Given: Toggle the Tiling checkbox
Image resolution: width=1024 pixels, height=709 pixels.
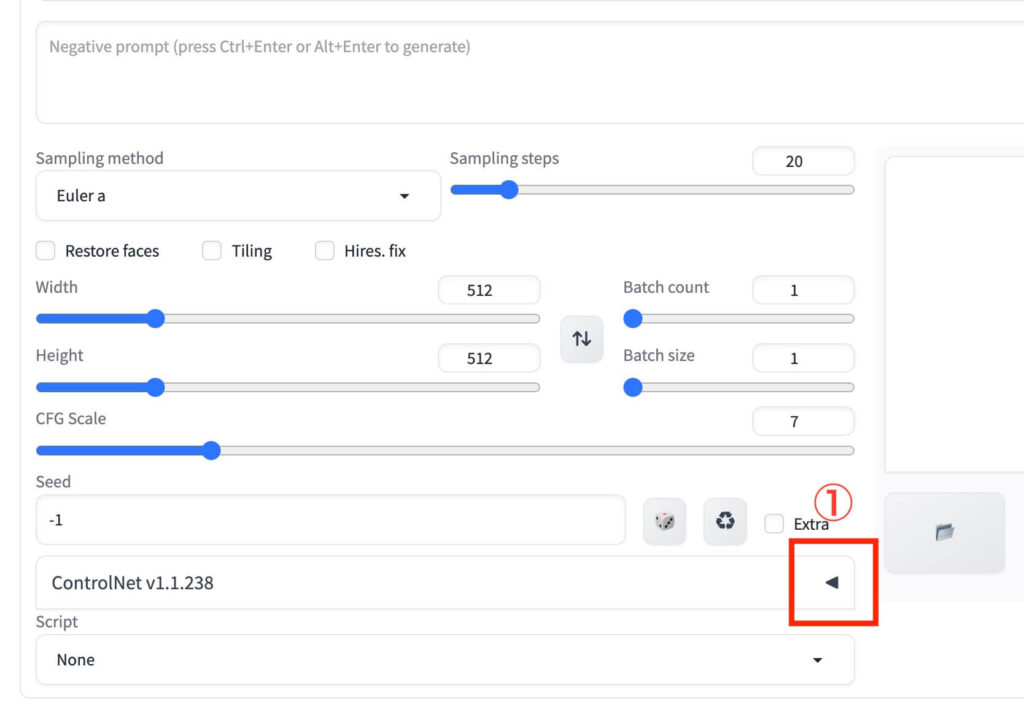Looking at the screenshot, I should point(212,251).
